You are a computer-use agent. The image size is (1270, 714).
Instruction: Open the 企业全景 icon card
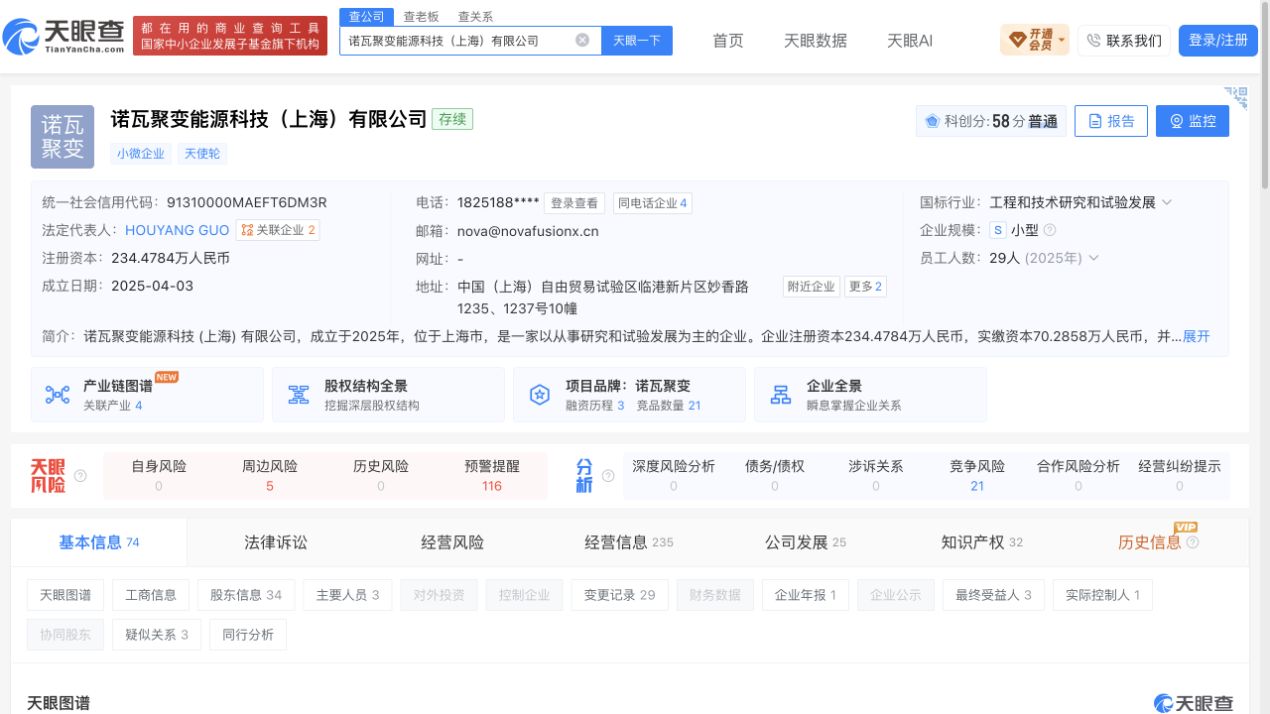click(x=870, y=395)
